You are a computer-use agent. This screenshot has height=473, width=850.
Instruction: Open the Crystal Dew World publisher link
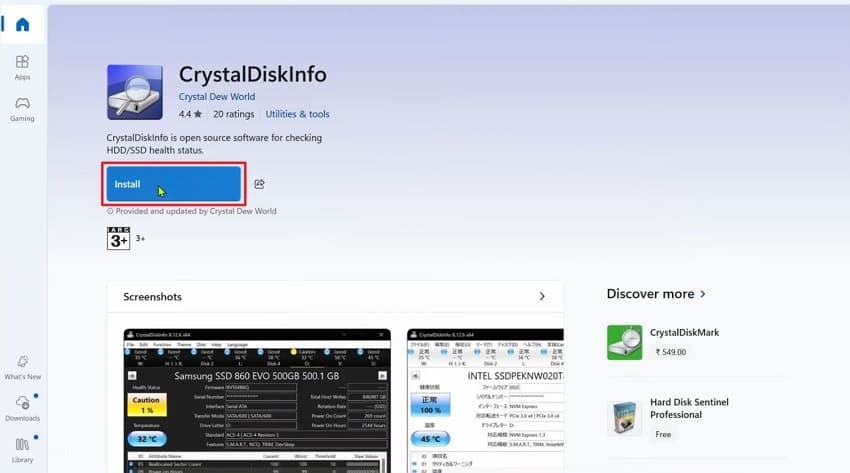click(217, 96)
